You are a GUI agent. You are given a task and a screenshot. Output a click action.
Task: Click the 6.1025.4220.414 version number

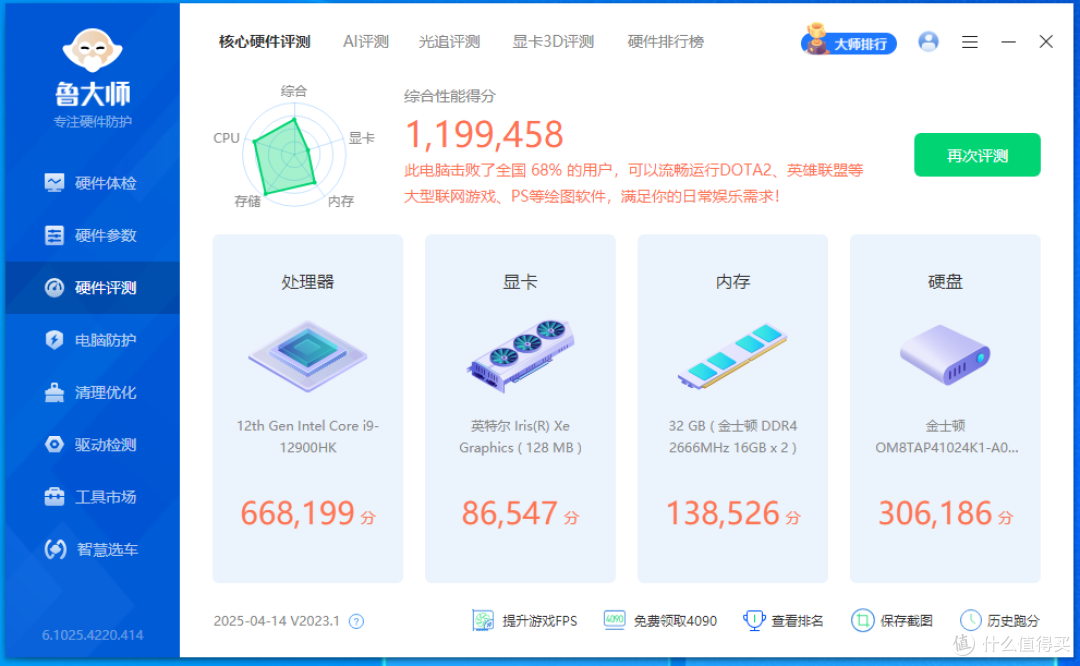(92, 635)
